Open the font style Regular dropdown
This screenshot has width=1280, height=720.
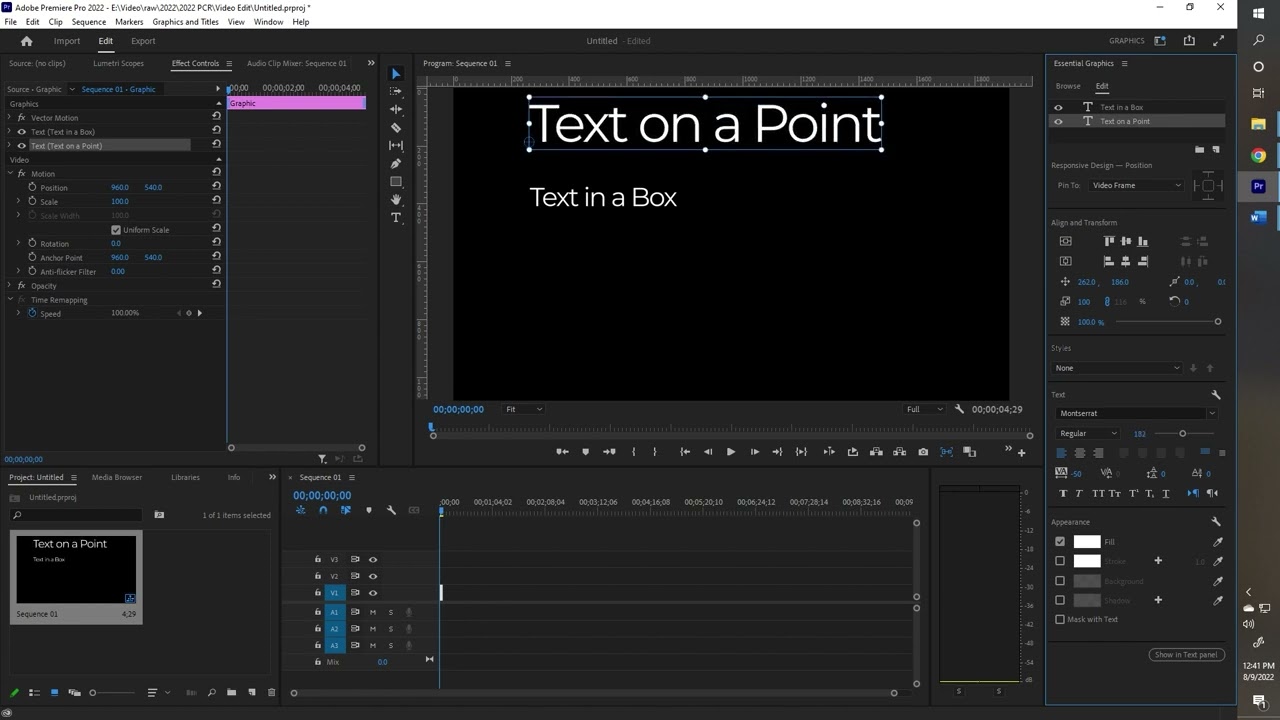[x=1088, y=433]
